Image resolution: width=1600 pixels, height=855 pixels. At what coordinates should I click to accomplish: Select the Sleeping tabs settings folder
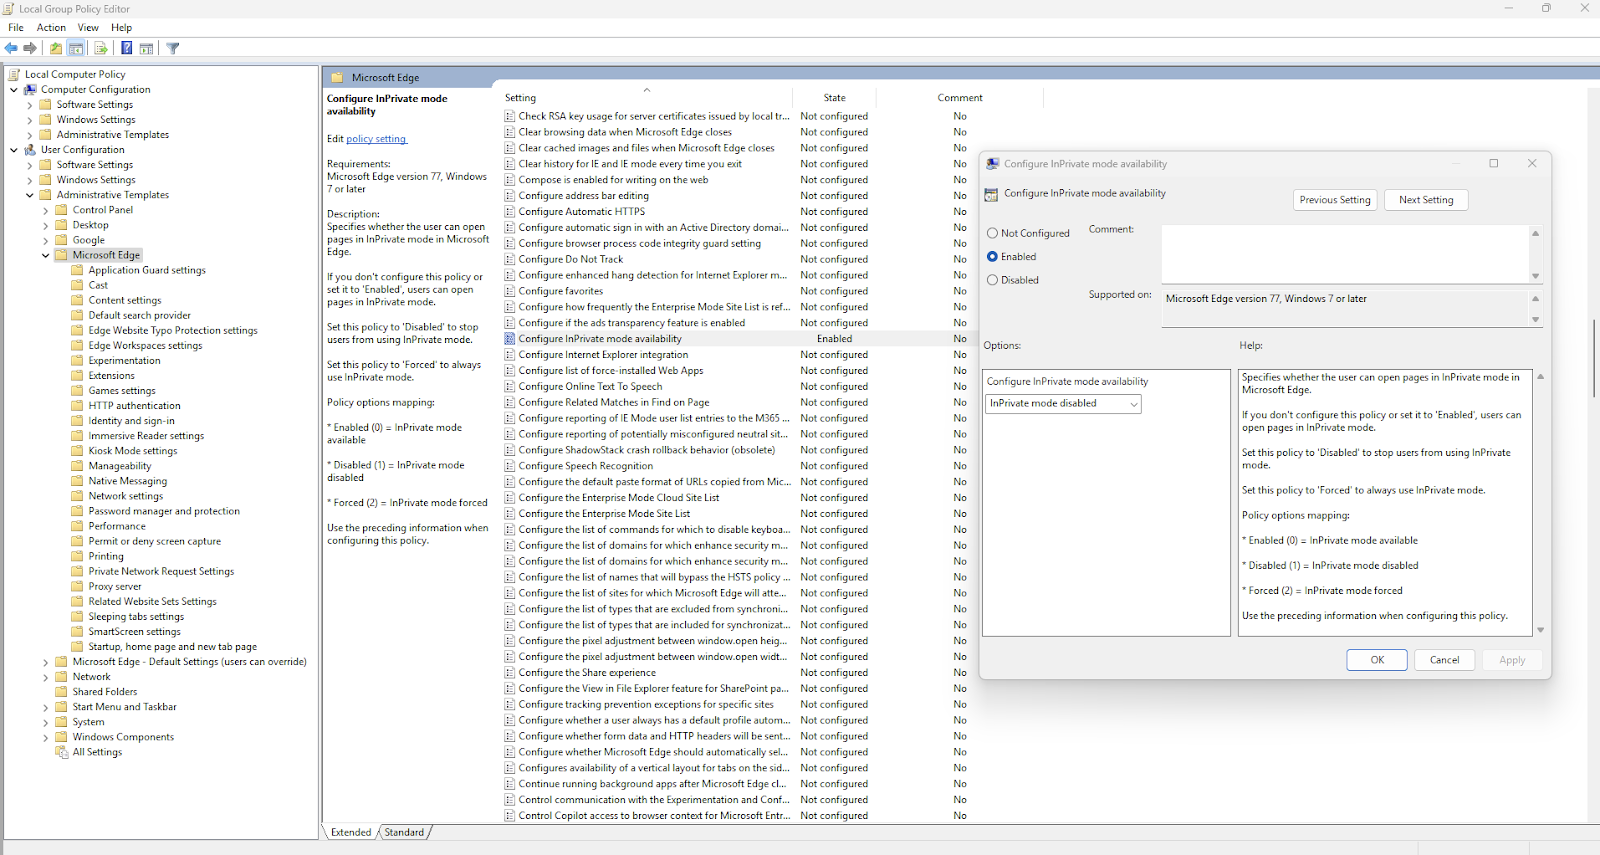coord(136,617)
